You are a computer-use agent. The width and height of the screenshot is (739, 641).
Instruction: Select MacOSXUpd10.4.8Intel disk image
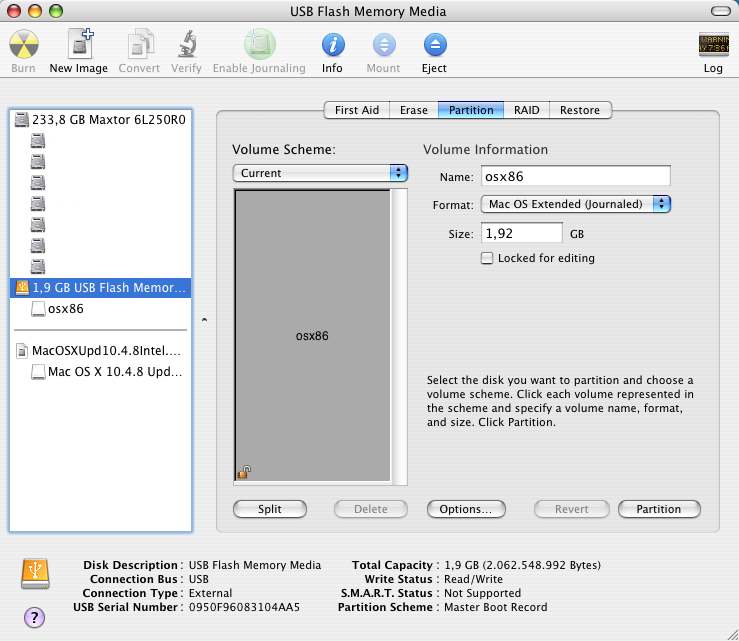coord(99,351)
